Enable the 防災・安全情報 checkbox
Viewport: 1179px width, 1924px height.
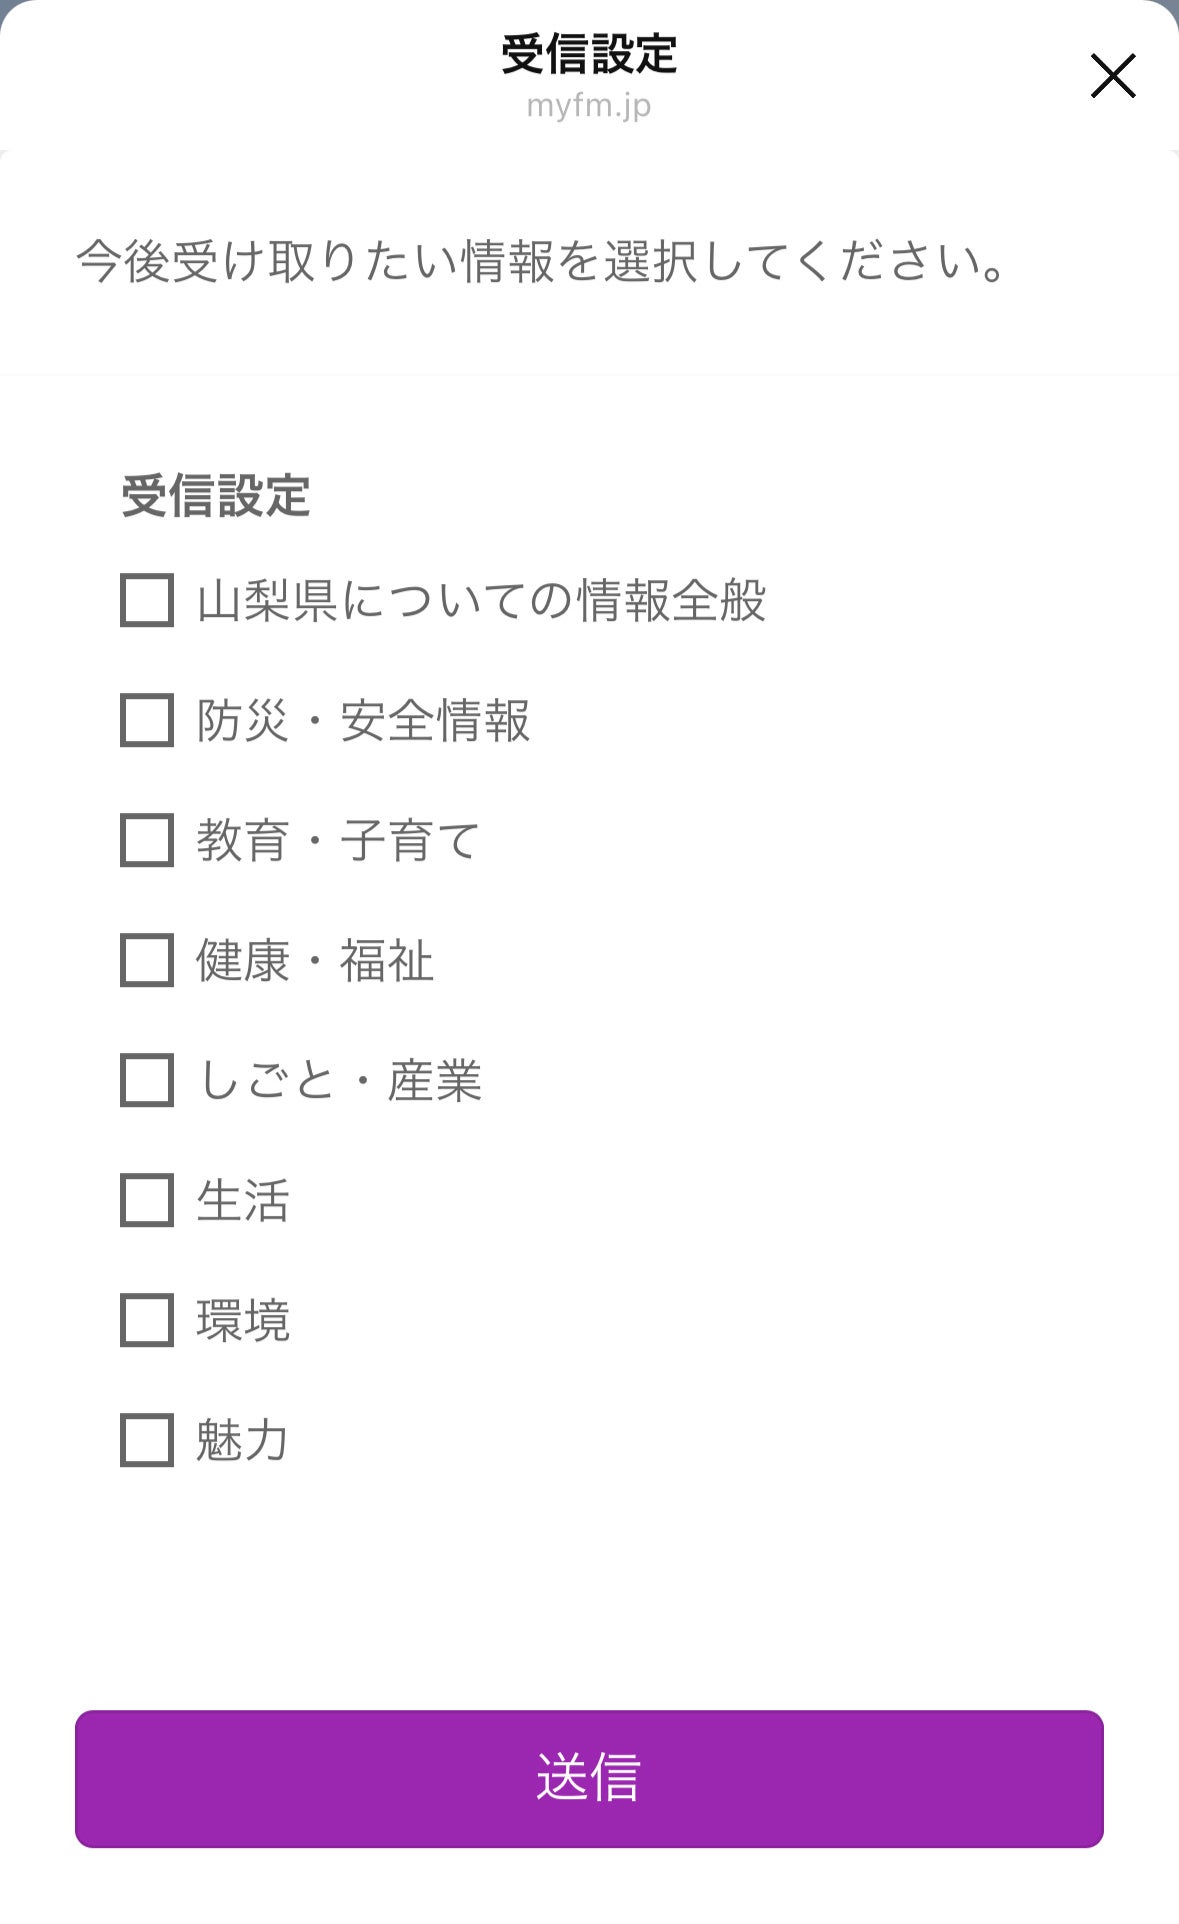[147, 720]
